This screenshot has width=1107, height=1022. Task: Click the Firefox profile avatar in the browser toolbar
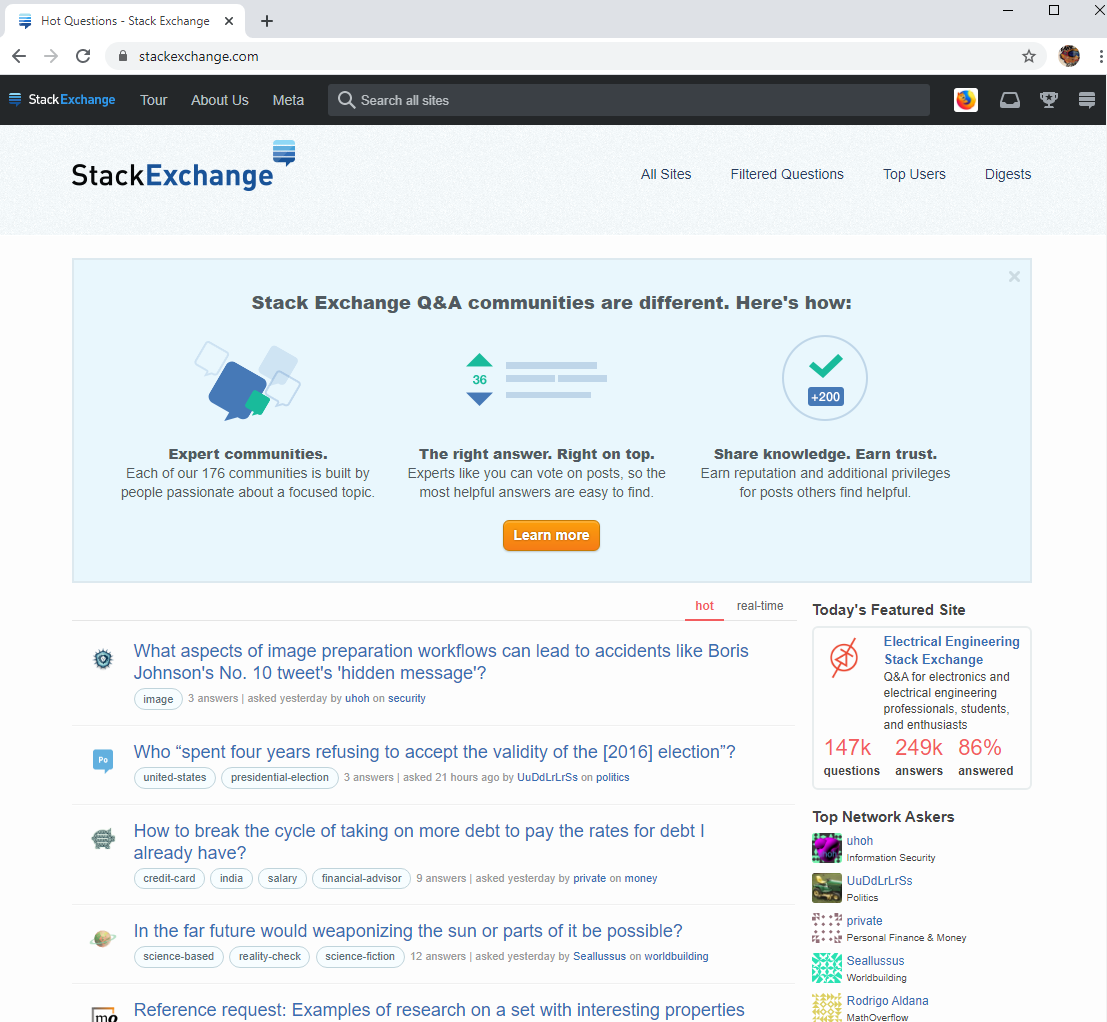click(1069, 56)
